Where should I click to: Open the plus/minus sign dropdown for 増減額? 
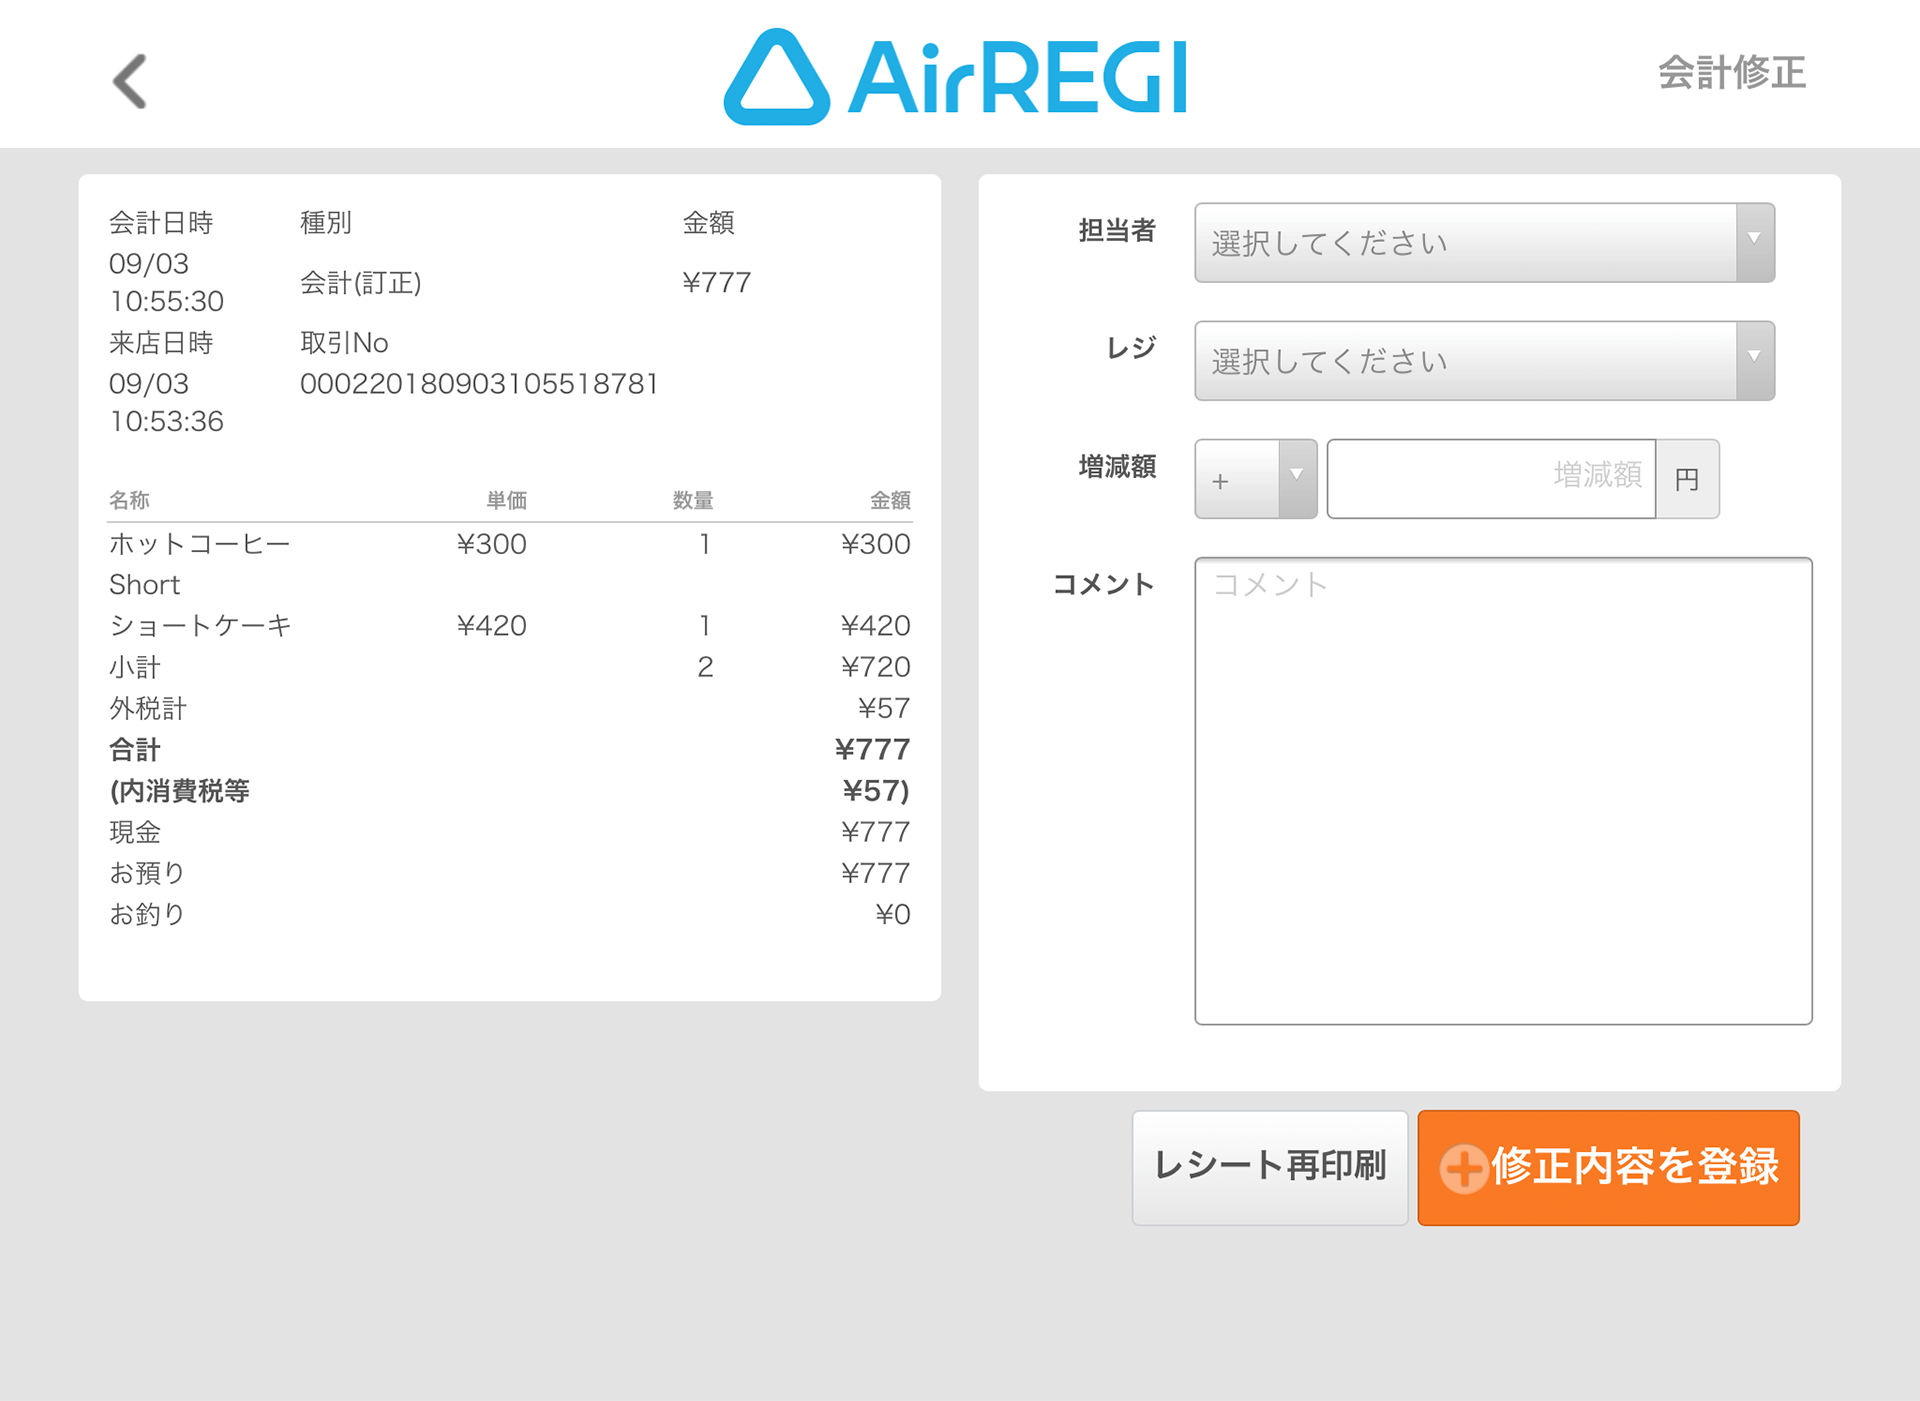[1255, 479]
